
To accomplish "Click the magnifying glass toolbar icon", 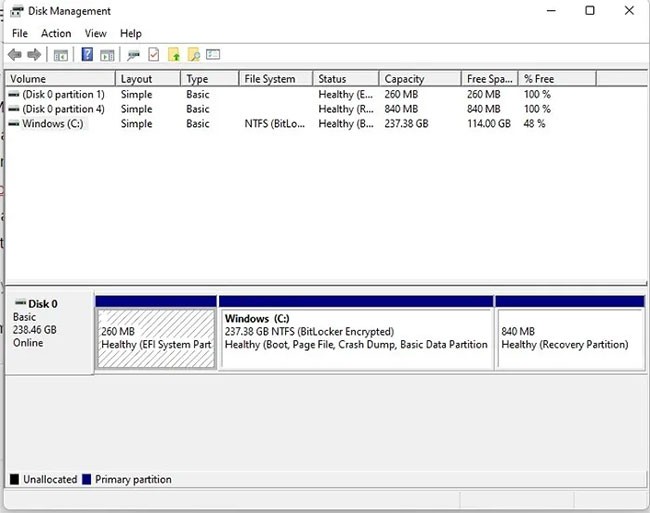I will click(x=194, y=54).
